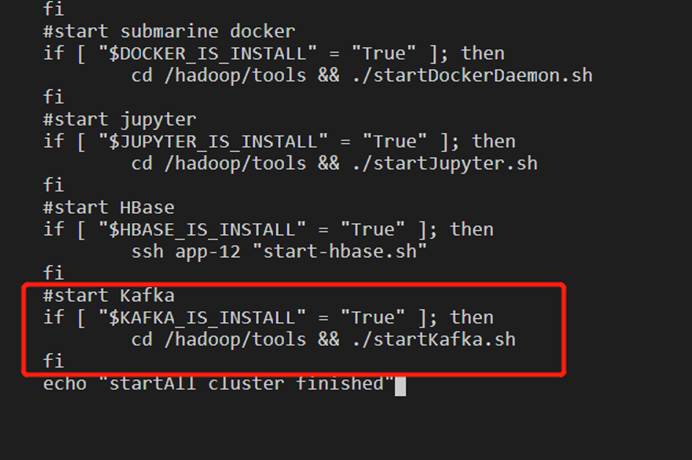This screenshot has width=692, height=460.
Task: Click on './startJupyter.sh' script name
Action: coord(445,164)
